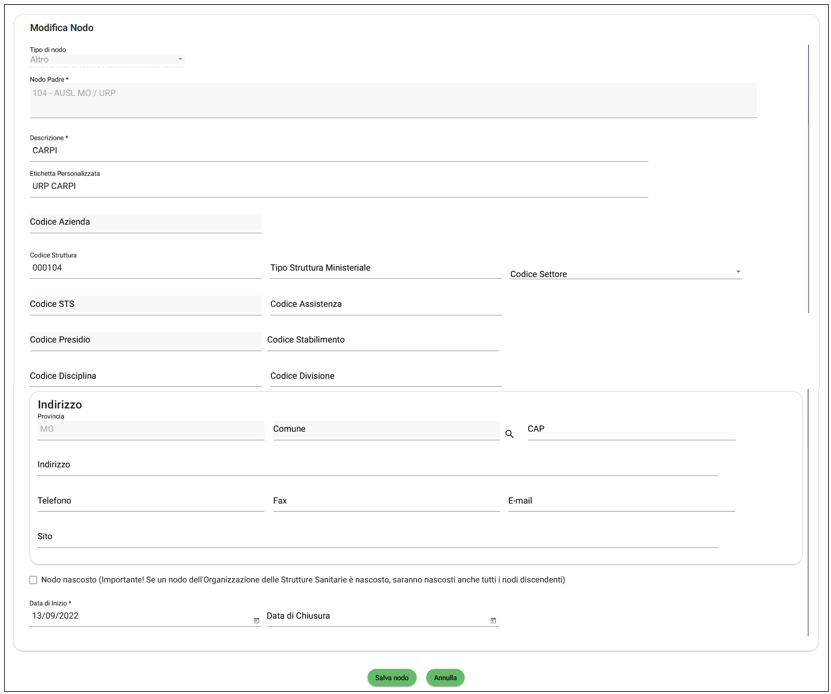Click the Sito input field

coord(377,537)
